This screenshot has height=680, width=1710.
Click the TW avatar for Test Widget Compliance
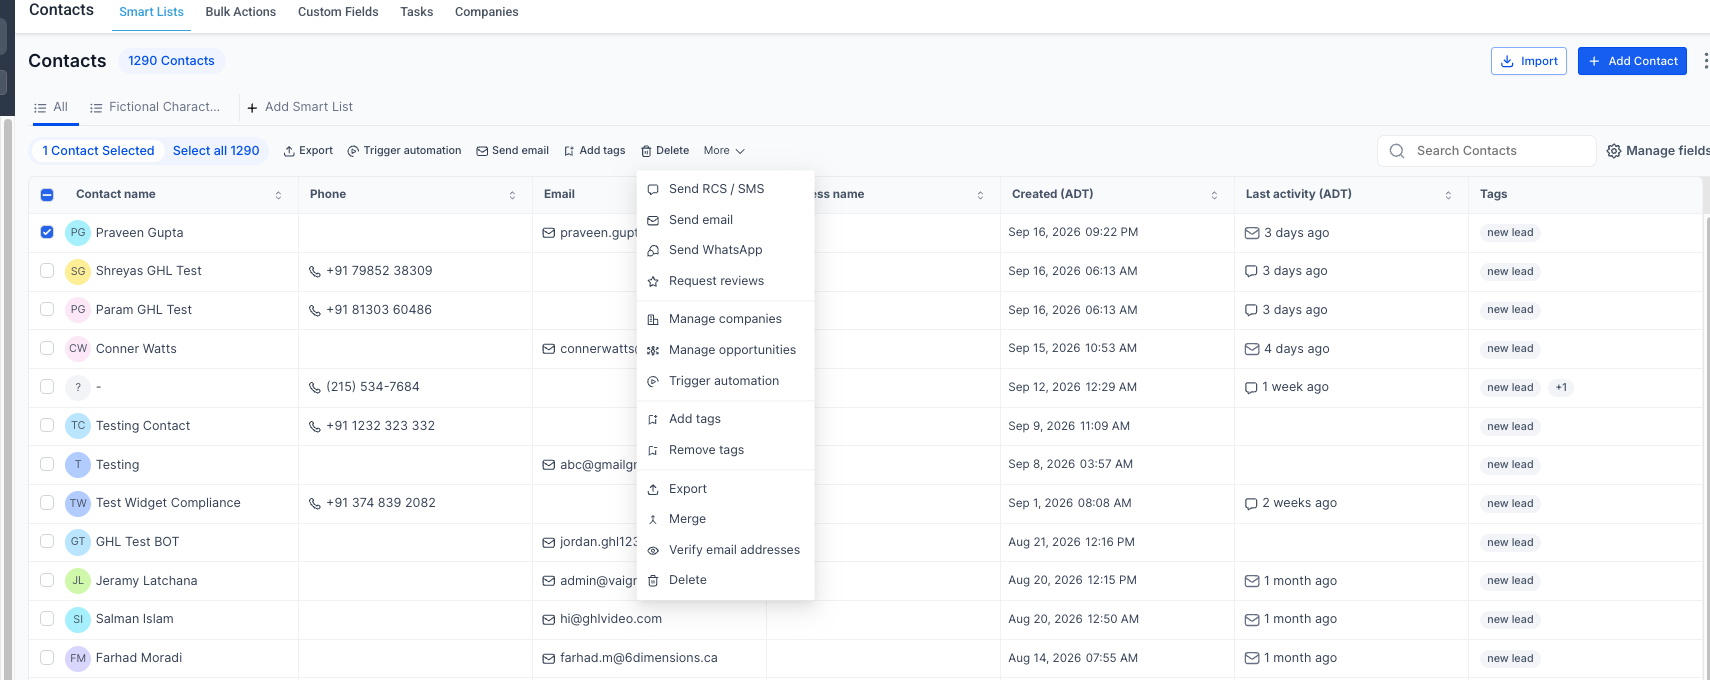(x=78, y=503)
